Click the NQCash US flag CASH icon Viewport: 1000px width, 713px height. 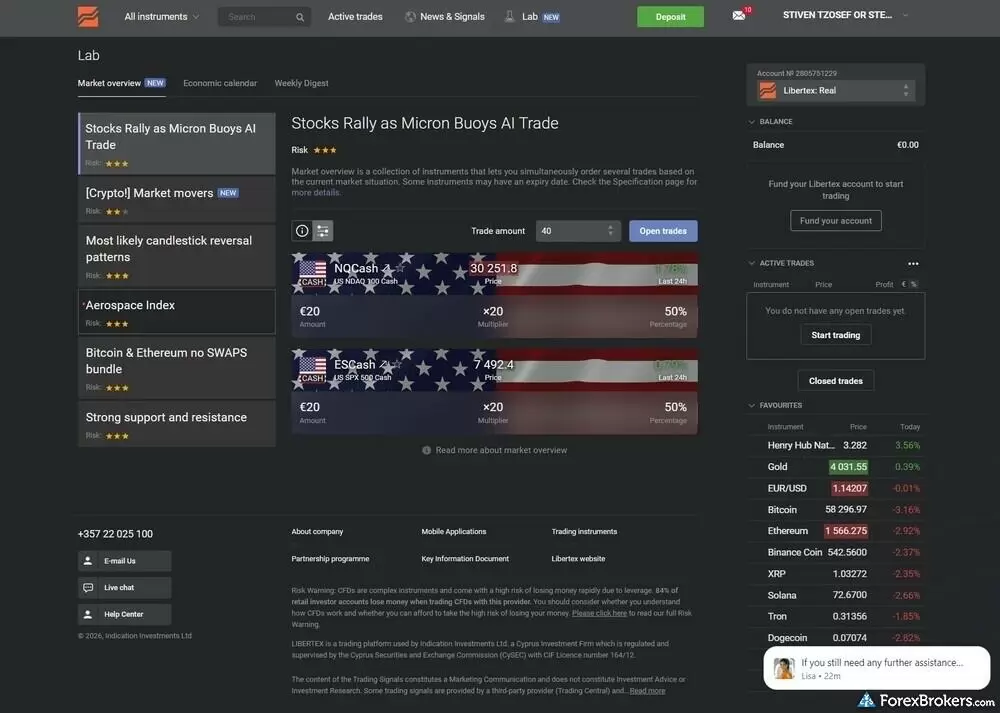[x=312, y=274]
